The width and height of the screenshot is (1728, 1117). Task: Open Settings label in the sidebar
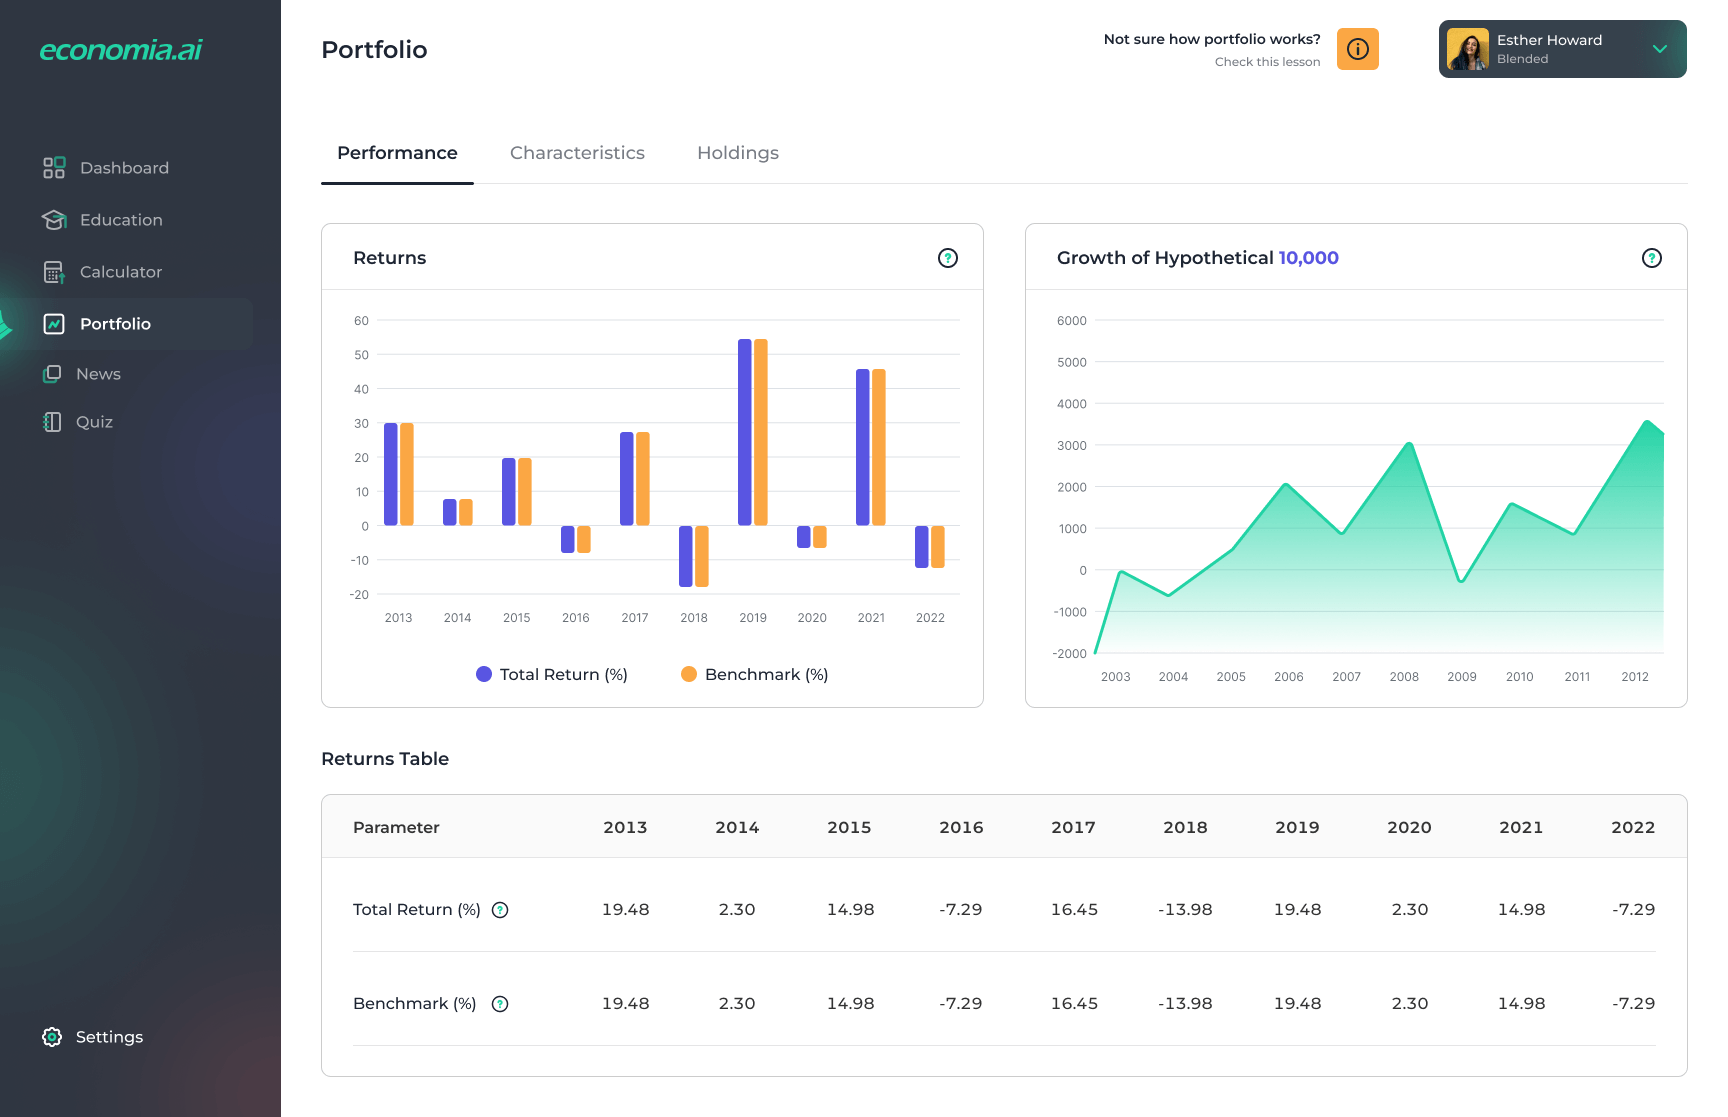pos(109,1037)
